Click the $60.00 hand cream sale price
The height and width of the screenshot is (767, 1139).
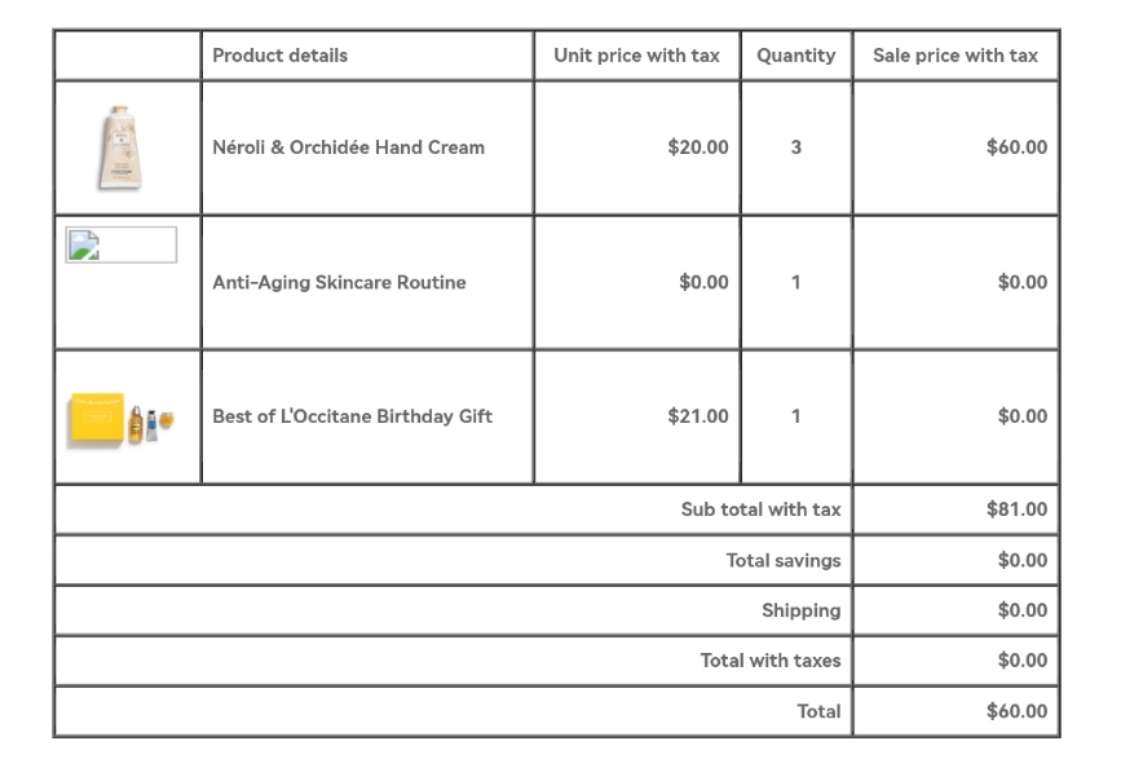[1017, 147]
